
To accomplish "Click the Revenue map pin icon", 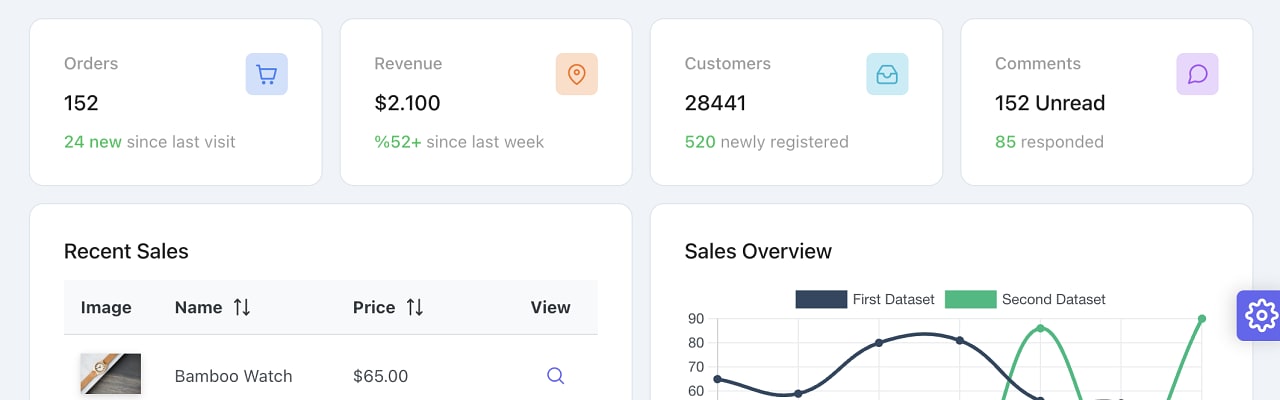I will [x=576, y=74].
